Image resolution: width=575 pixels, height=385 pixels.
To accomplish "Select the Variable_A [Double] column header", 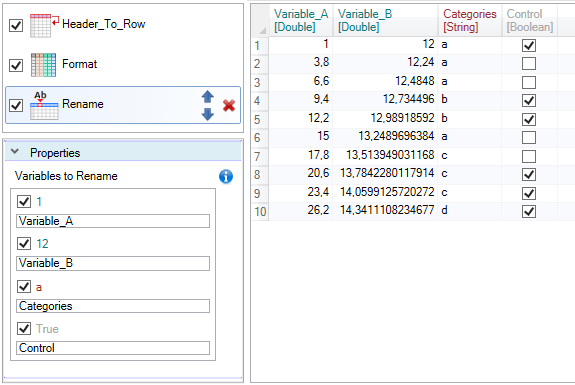I will [301, 21].
